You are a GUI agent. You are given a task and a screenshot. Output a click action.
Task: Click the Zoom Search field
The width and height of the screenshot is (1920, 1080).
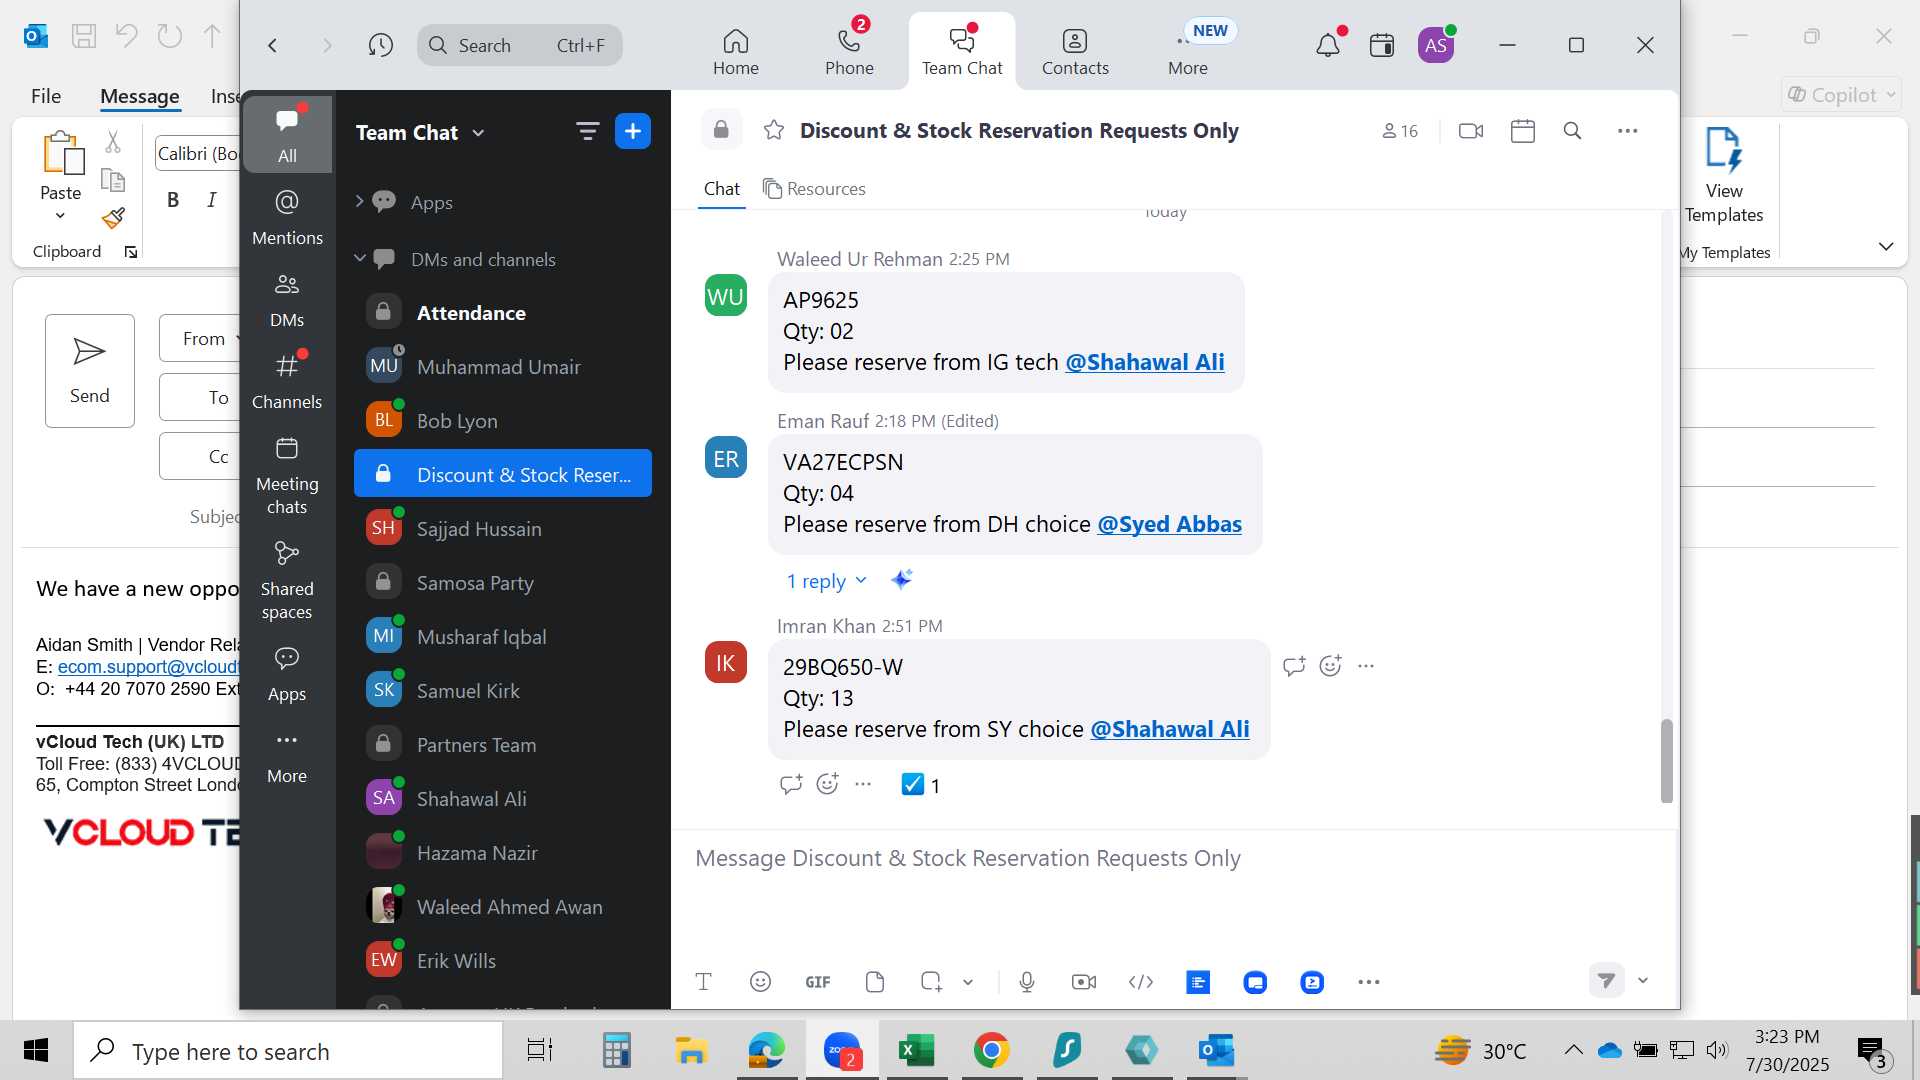[519, 45]
